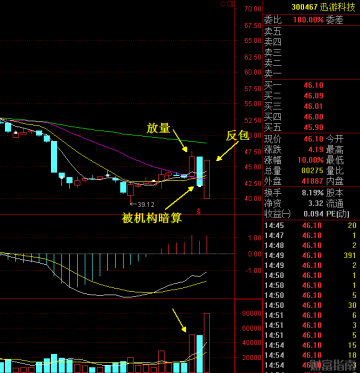Click the 委差 label
The width and height of the screenshot is (360, 373).
click(334, 20)
